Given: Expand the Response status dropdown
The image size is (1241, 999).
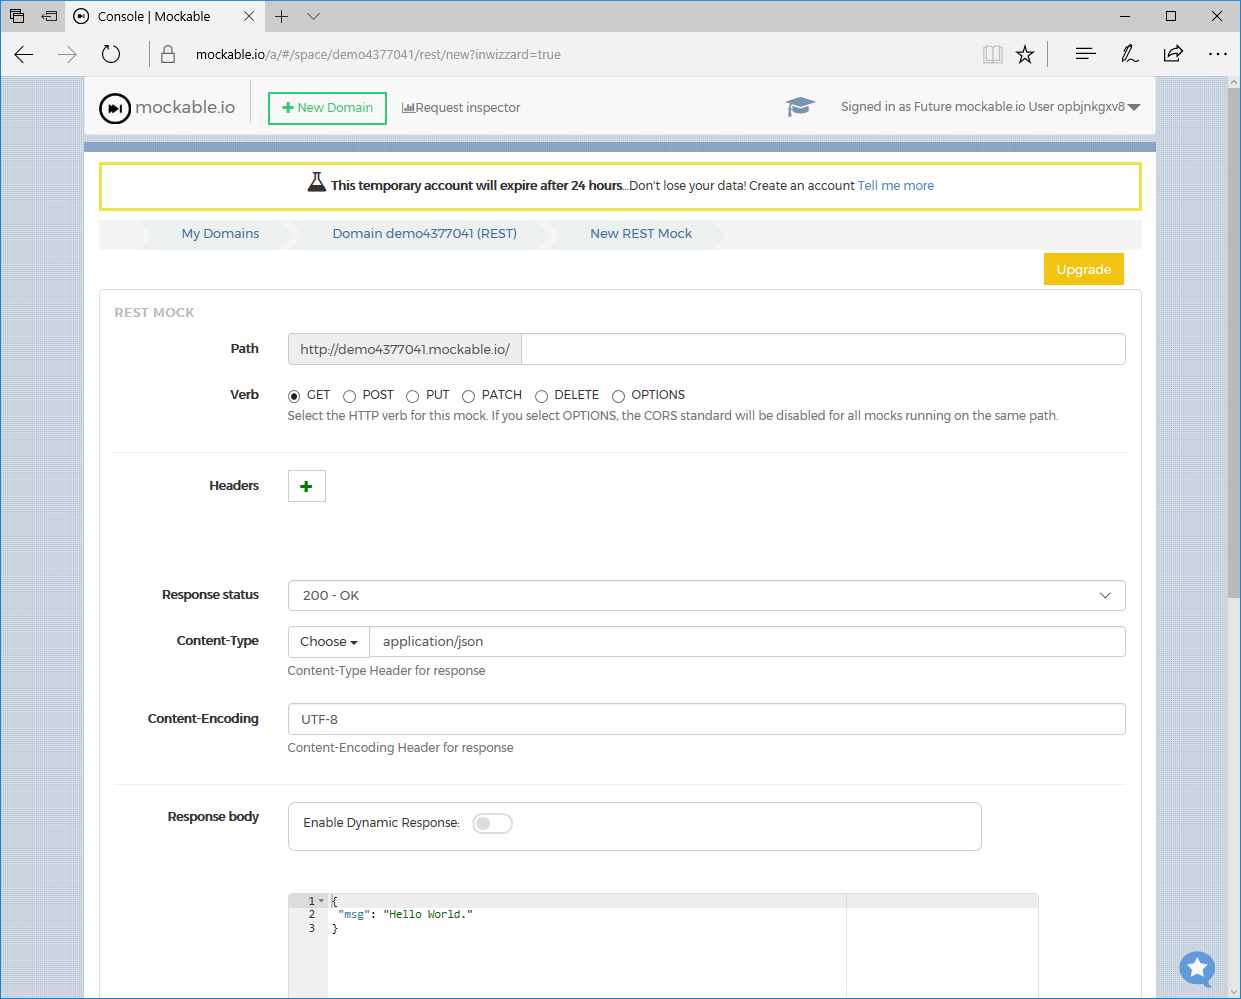Looking at the screenshot, I should pos(706,596).
